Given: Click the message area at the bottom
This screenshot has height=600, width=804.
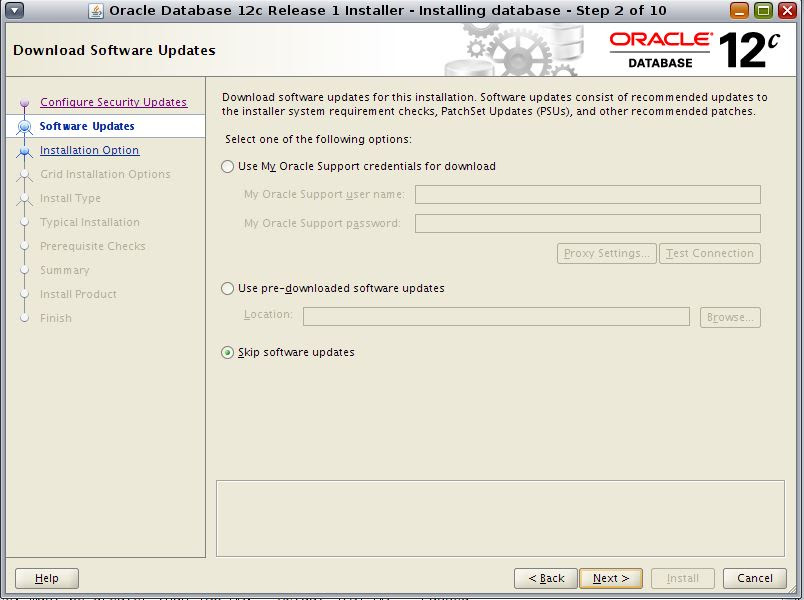Looking at the screenshot, I should pyautogui.click(x=500, y=518).
